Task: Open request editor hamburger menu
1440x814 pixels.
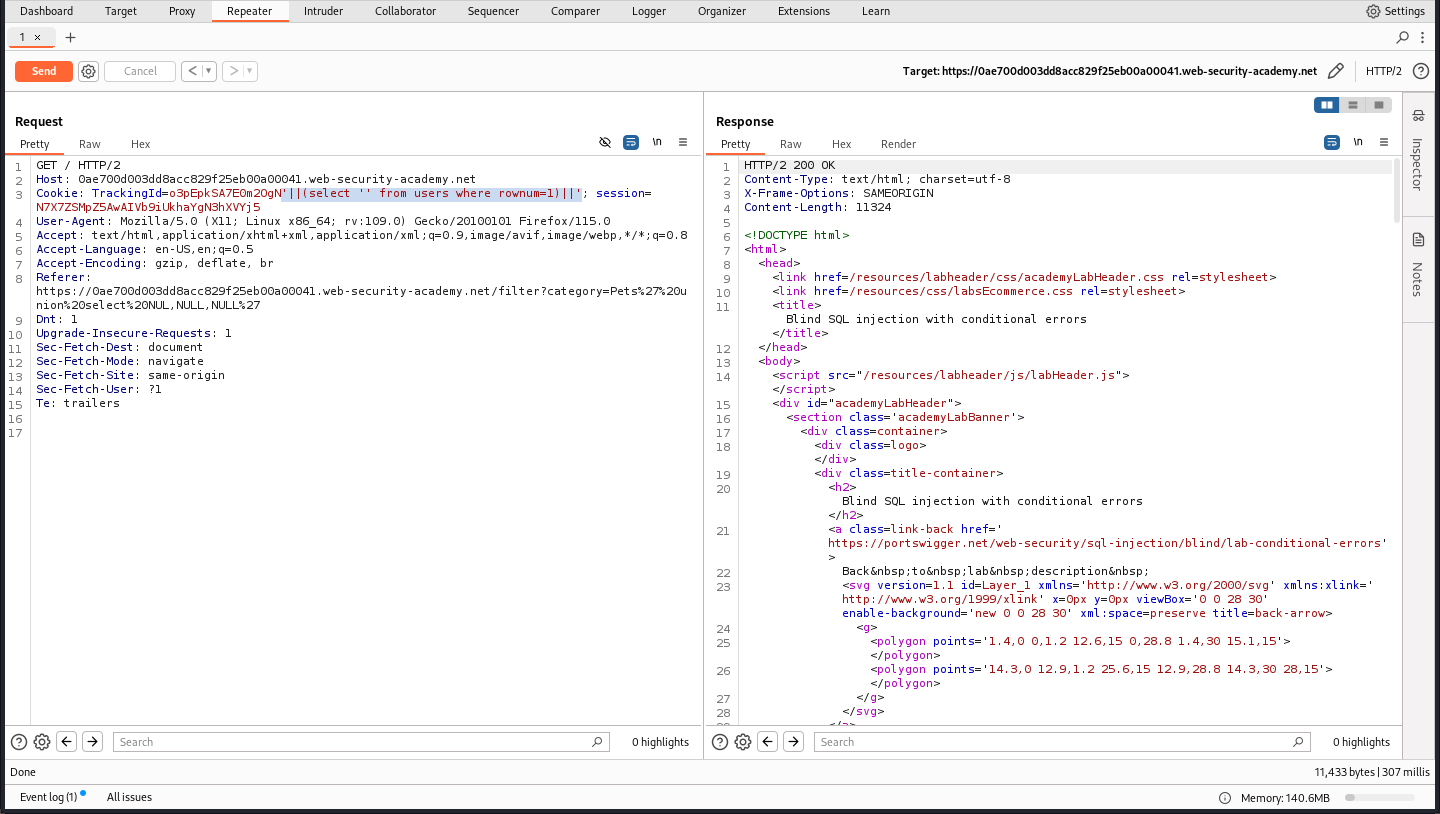Action: (x=683, y=143)
